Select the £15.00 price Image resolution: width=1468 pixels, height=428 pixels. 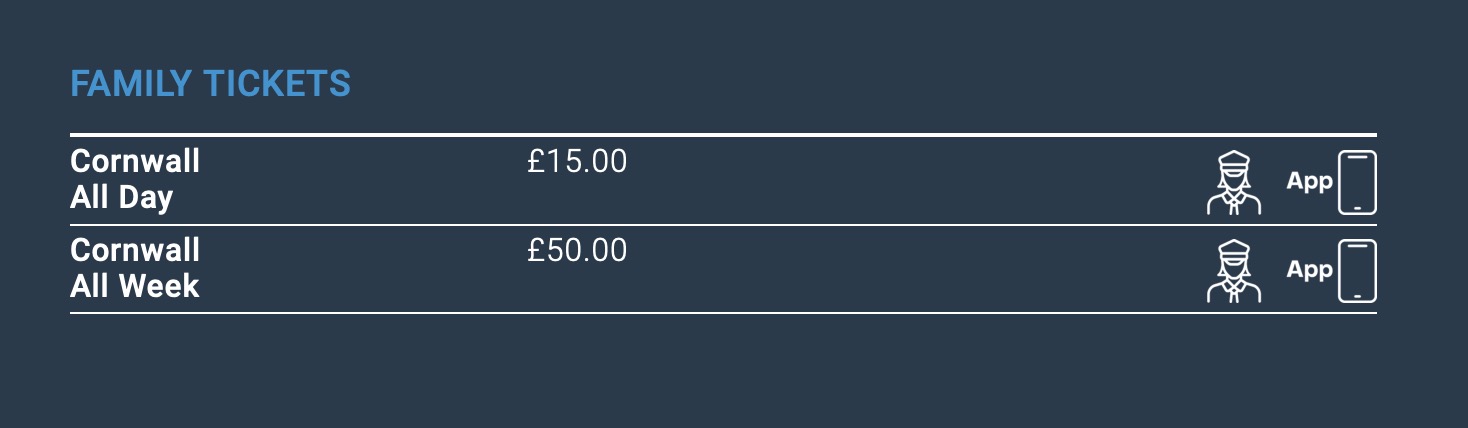577,161
